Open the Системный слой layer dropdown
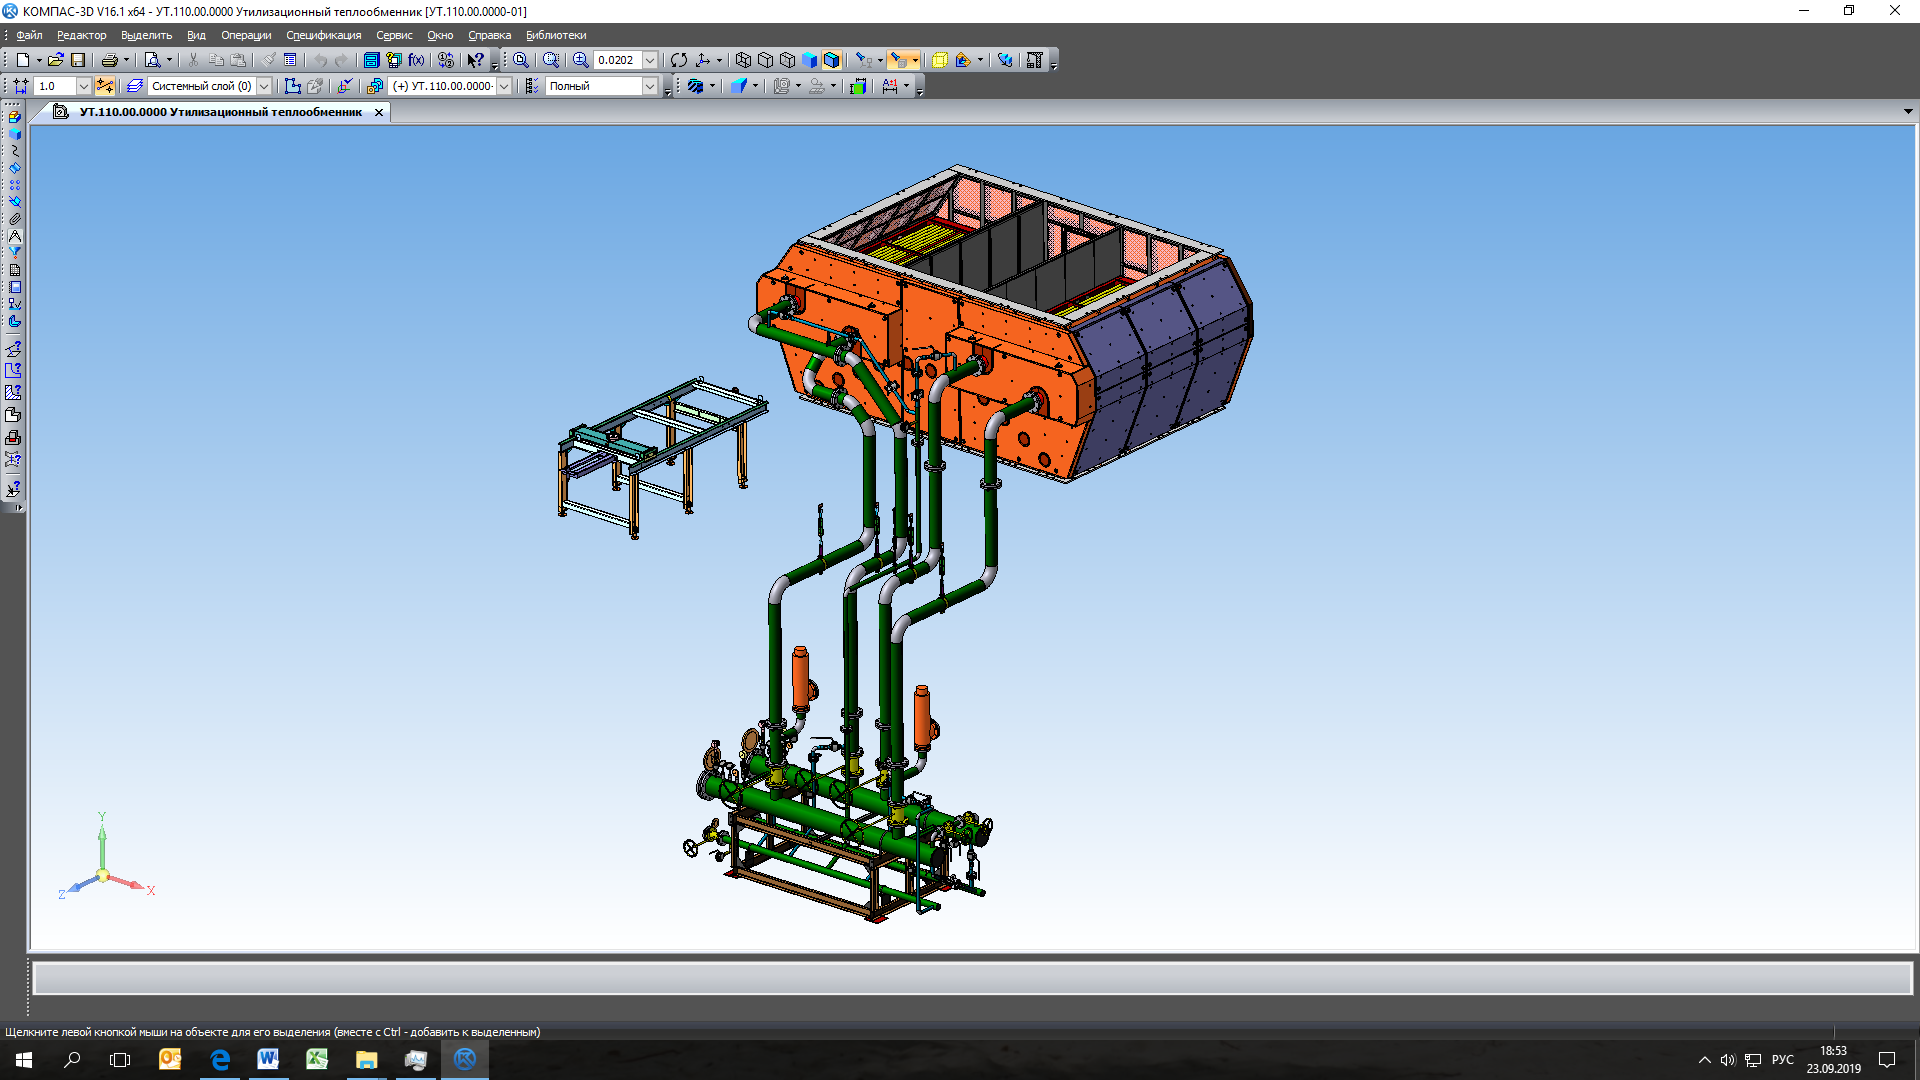Screen dimensions: 1920x1080 [x=264, y=86]
